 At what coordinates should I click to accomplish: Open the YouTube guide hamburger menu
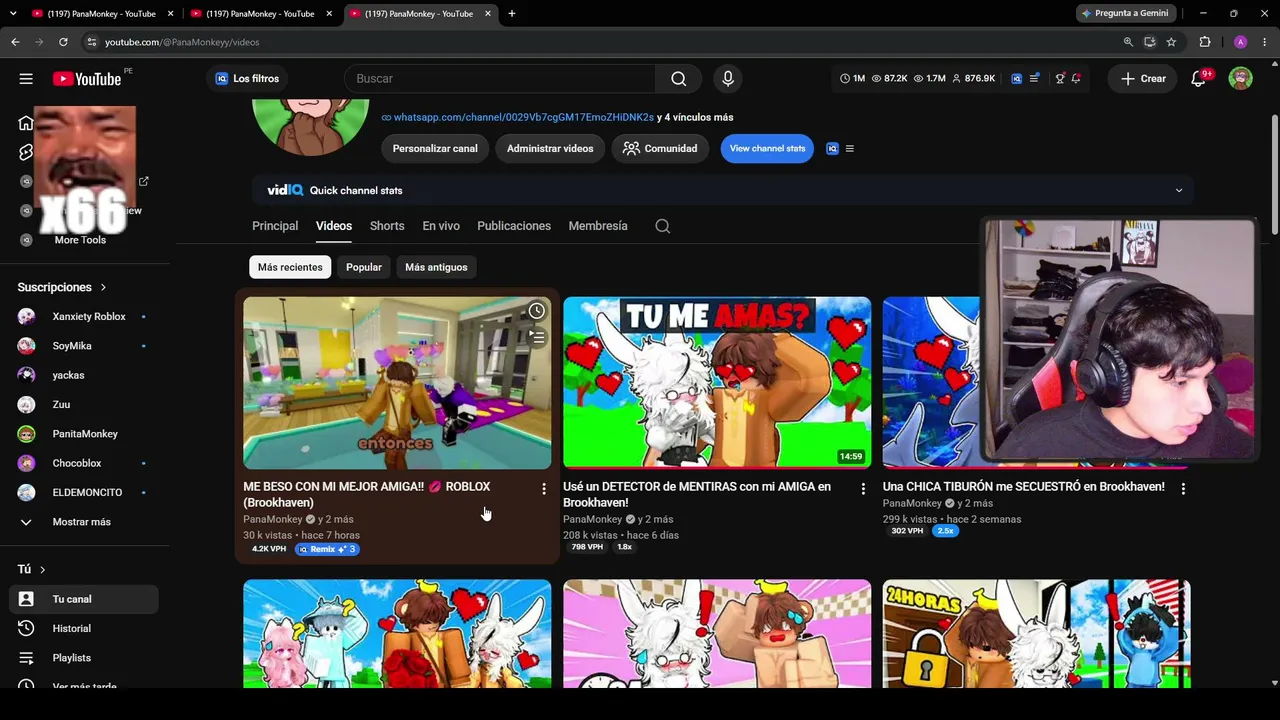(x=26, y=79)
